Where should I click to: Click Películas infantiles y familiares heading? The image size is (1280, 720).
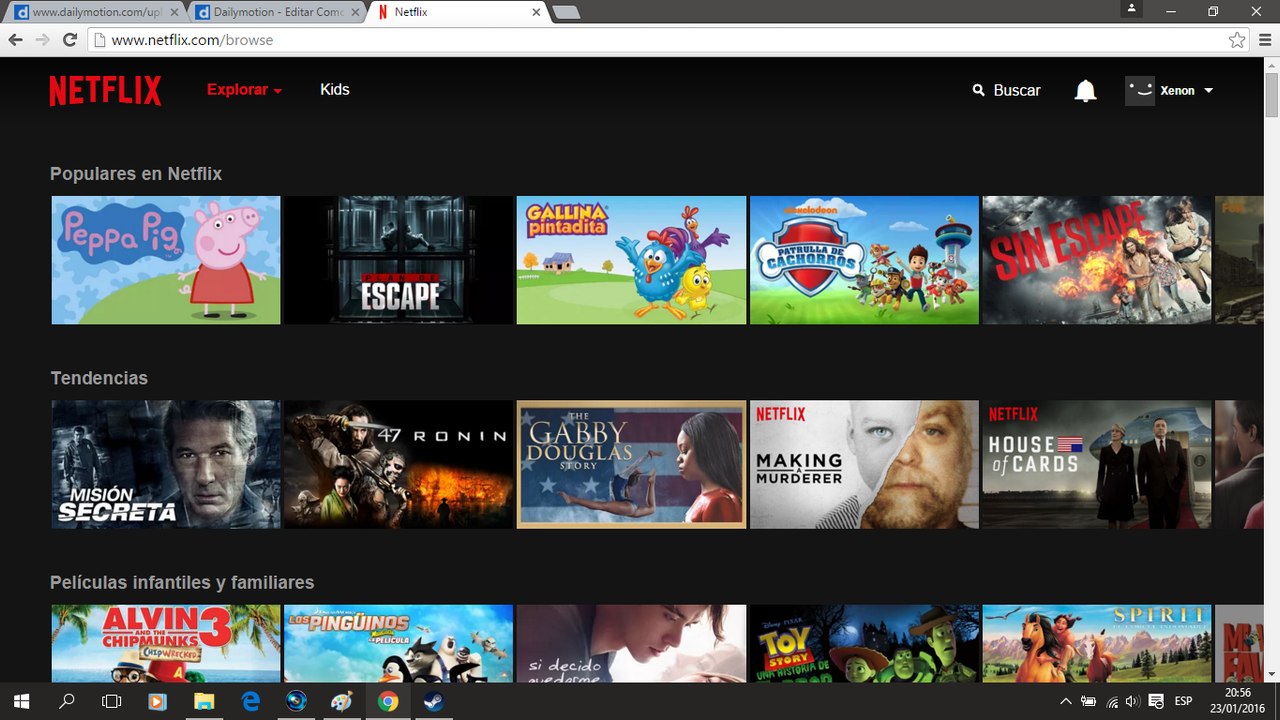[182, 583]
